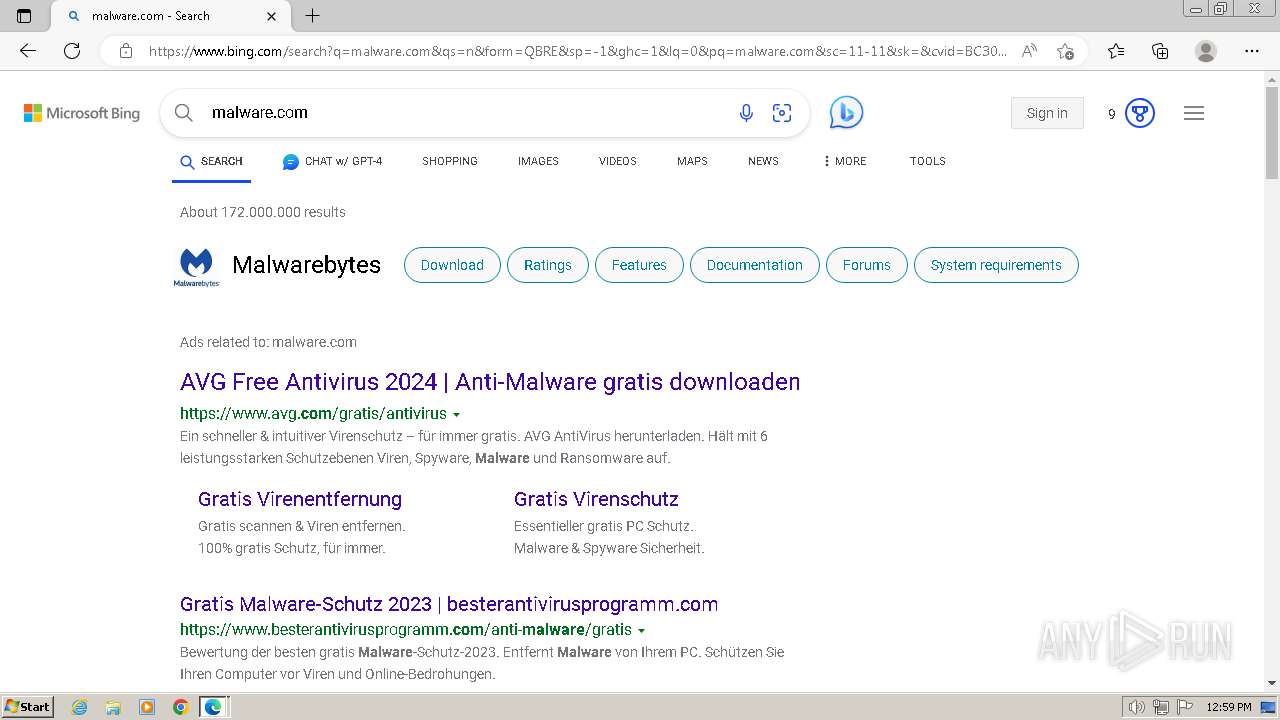
Task: Click the Malwarebytes heading text
Action: coord(306,265)
